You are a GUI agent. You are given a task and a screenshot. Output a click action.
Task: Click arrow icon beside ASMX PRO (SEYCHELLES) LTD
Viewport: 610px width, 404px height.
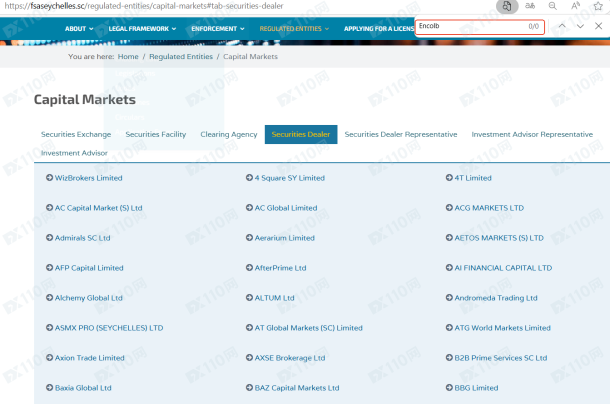[x=49, y=327]
